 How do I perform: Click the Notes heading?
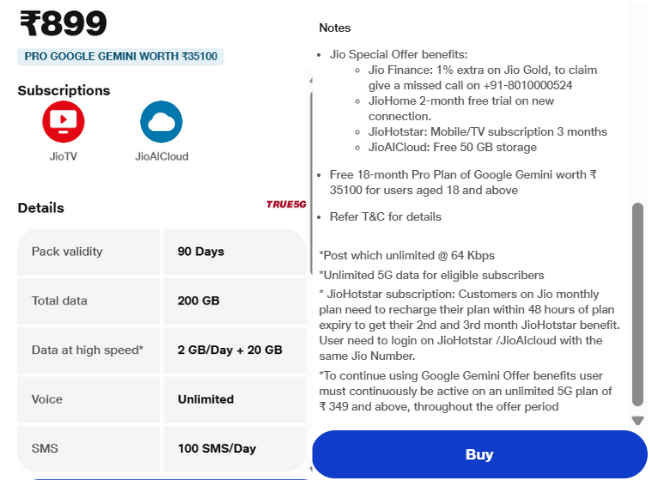(x=335, y=28)
